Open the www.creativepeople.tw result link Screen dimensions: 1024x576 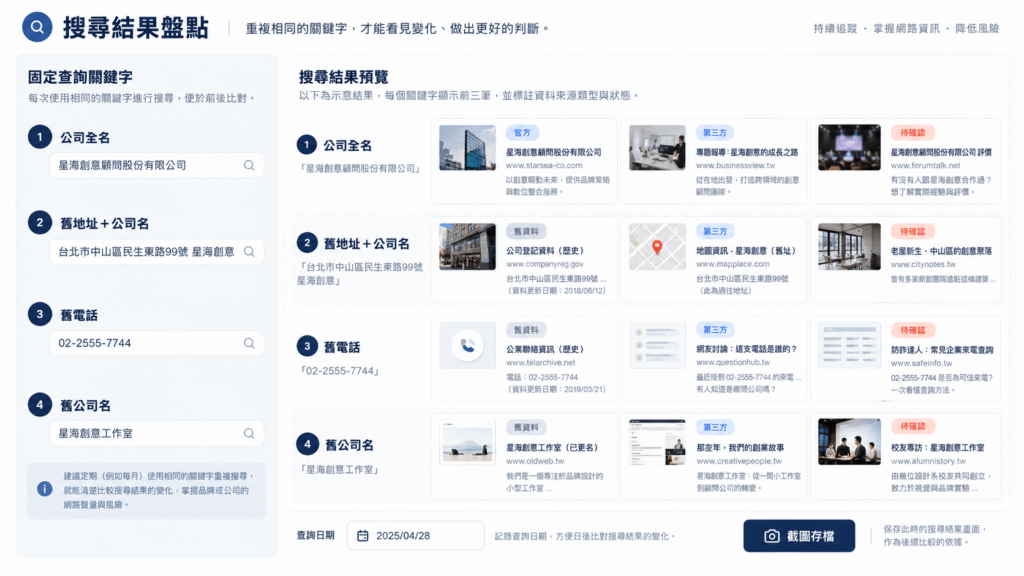point(739,461)
